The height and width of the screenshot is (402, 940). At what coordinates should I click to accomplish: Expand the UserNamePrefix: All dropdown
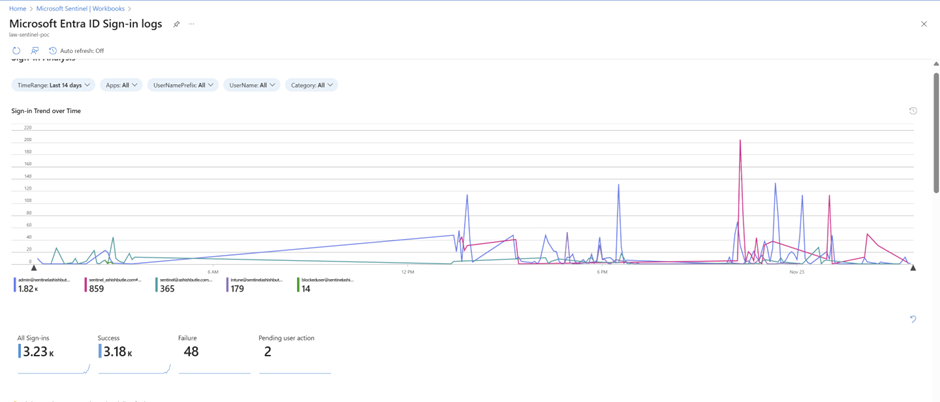[x=183, y=85]
